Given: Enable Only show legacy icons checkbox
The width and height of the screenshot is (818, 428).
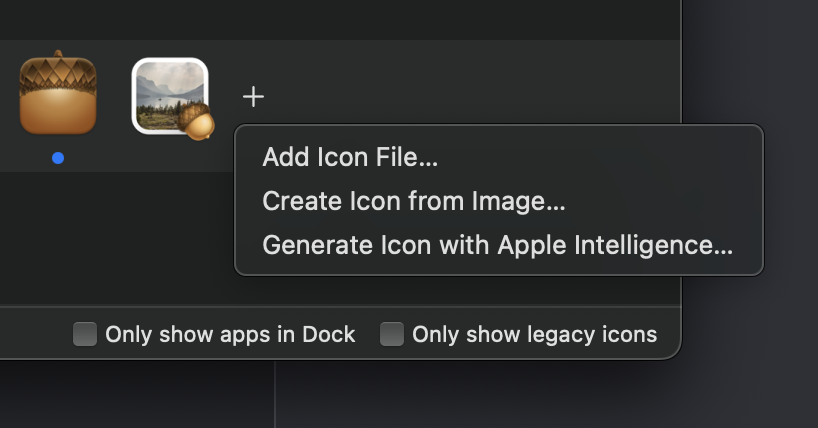Looking at the screenshot, I should point(392,334).
